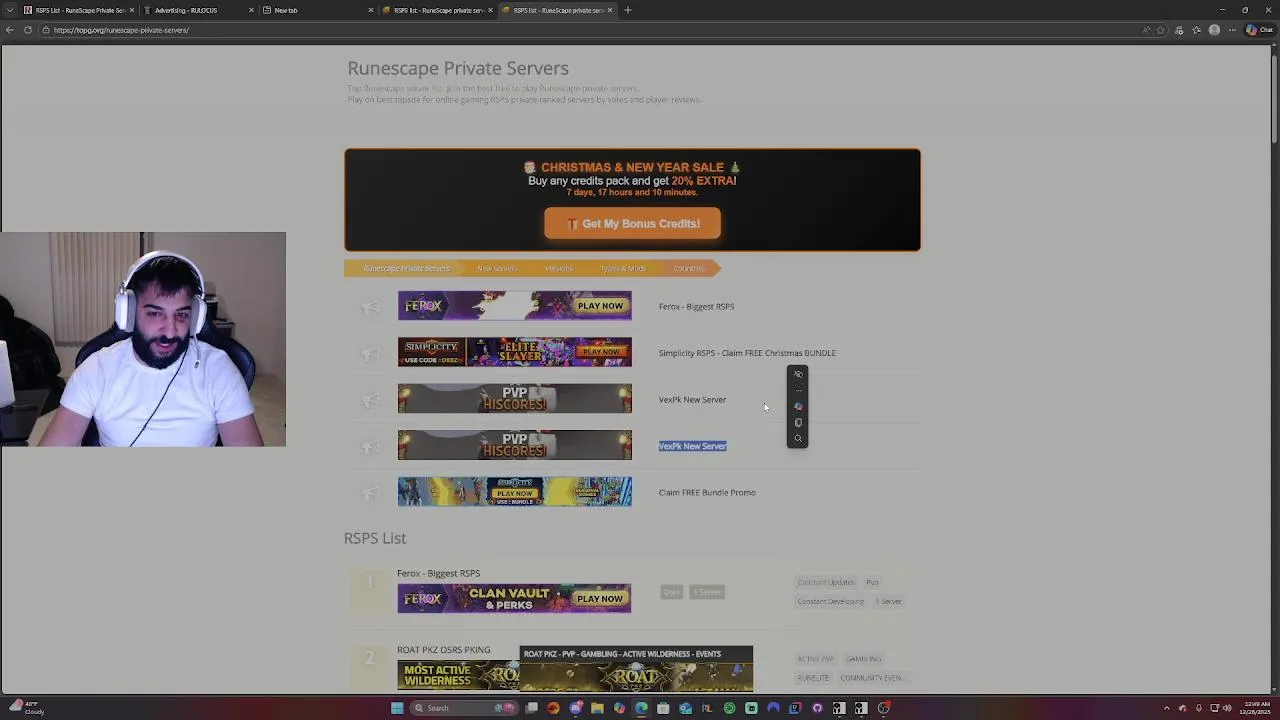The height and width of the screenshot is (720, 1280).
Task: Open Ferox Clan Vault & Perks banner
Action: pyautogui.click(x=514, y=599)
